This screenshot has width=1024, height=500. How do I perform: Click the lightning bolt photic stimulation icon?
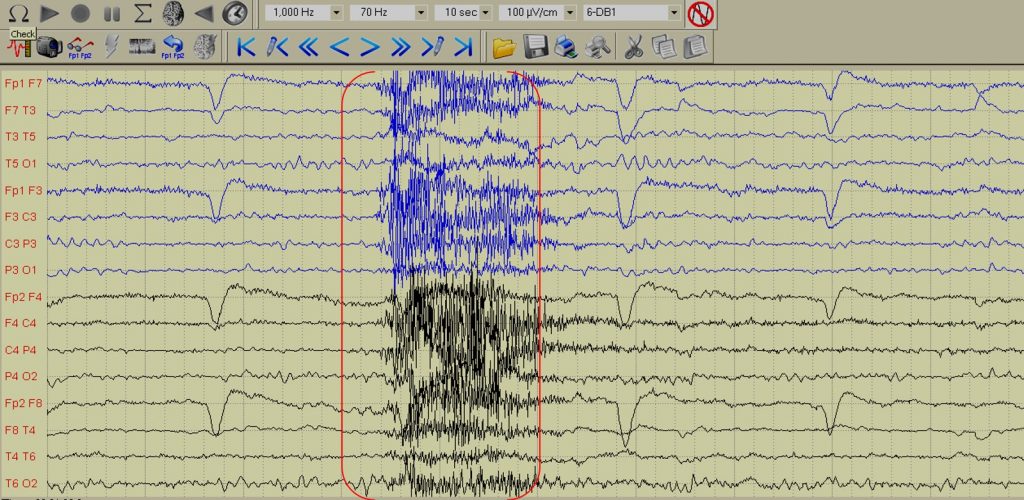[x=111, y=46]
